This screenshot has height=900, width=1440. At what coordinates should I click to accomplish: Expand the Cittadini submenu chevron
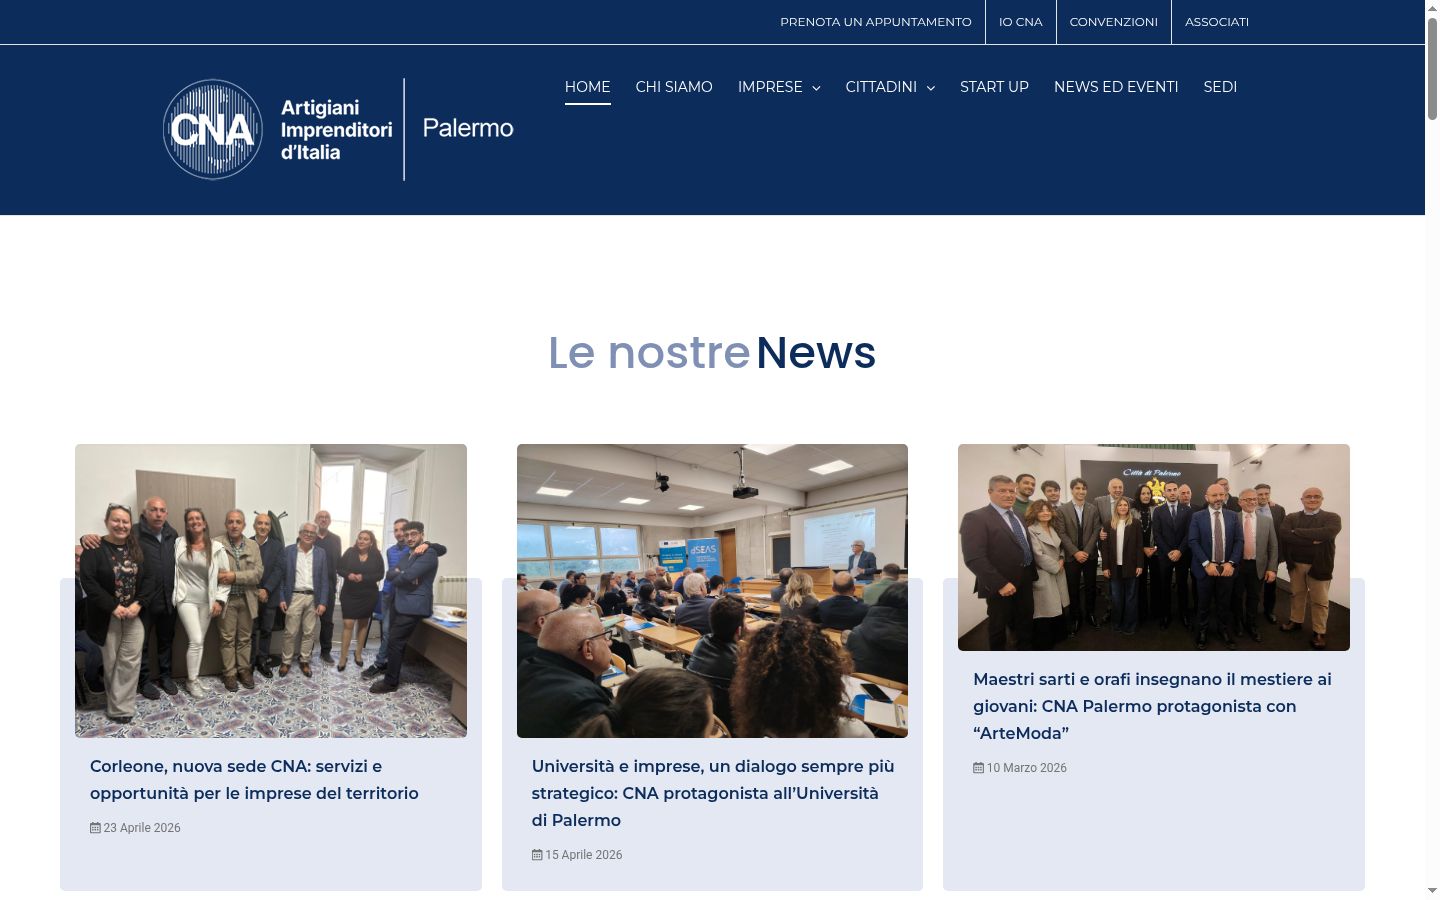coord(930,88)
